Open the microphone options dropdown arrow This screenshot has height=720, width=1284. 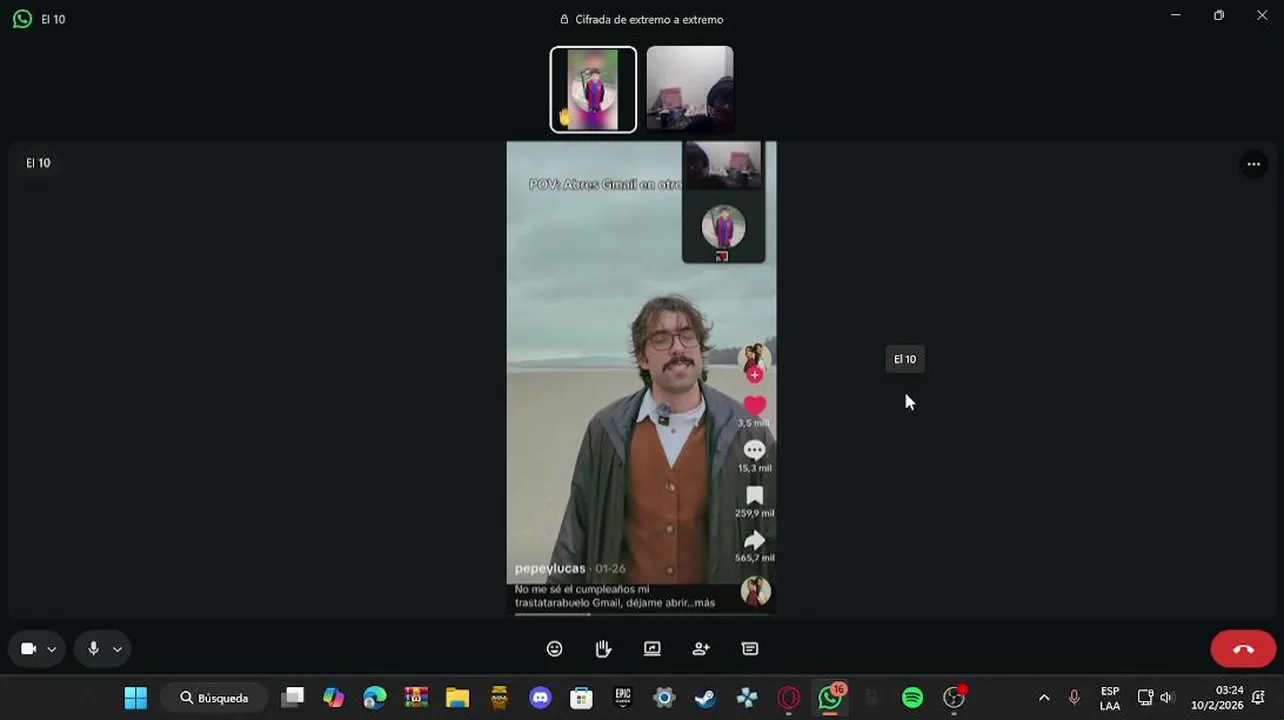[x=117, y=649]
